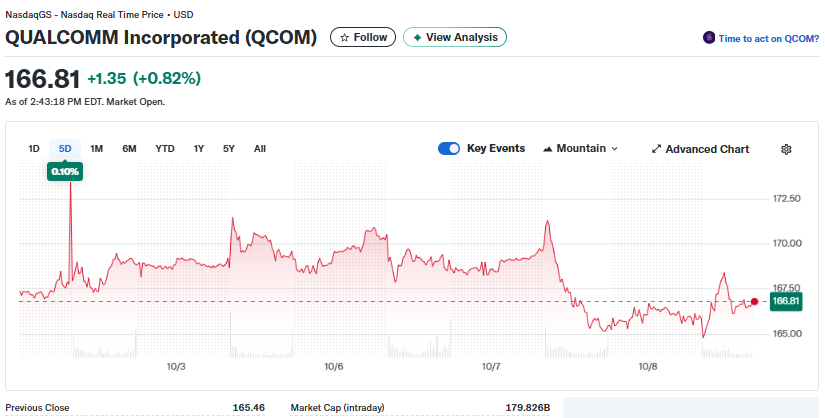Toggle the Key Events switch
The height and width of the screenshot is (418, 825).
tap(449, 149)
